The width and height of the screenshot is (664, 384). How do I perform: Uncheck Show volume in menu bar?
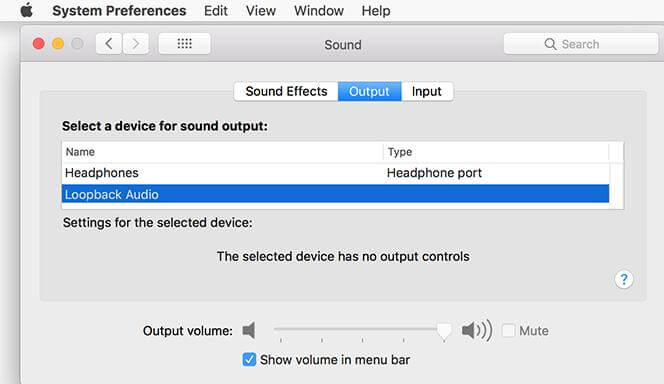249,359
